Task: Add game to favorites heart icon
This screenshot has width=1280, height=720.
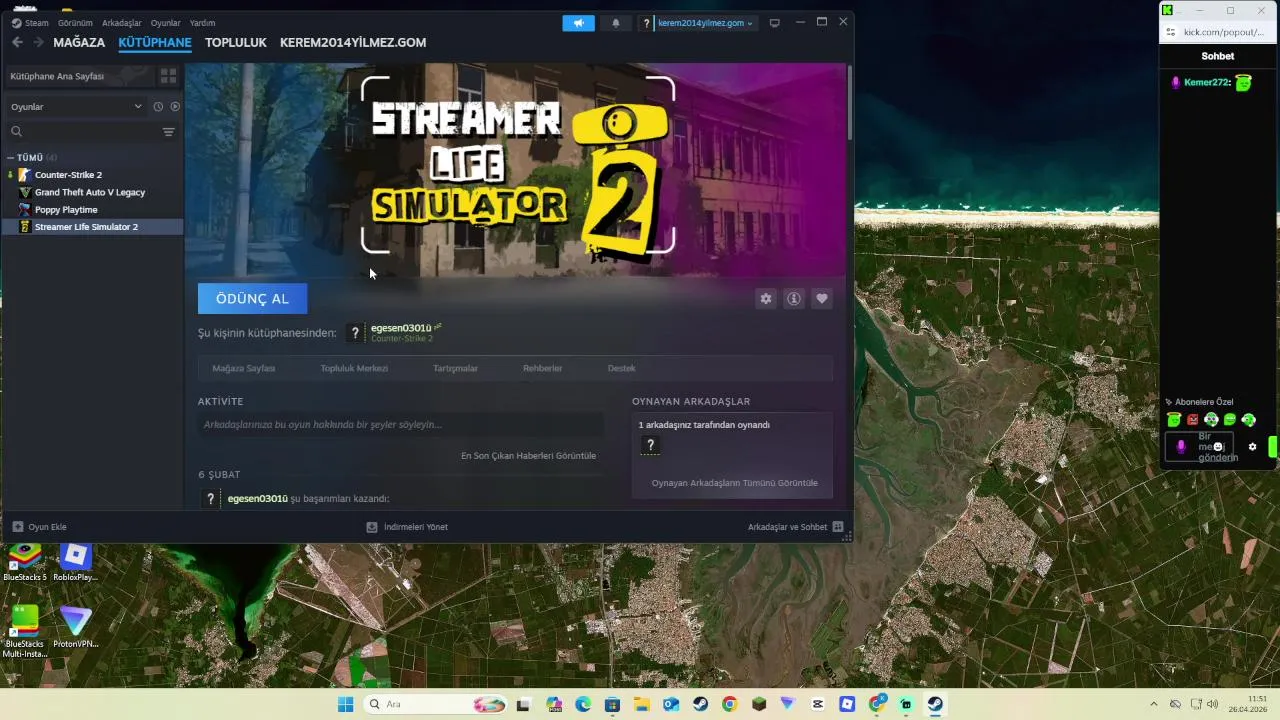Action: [x=822, y=299]
